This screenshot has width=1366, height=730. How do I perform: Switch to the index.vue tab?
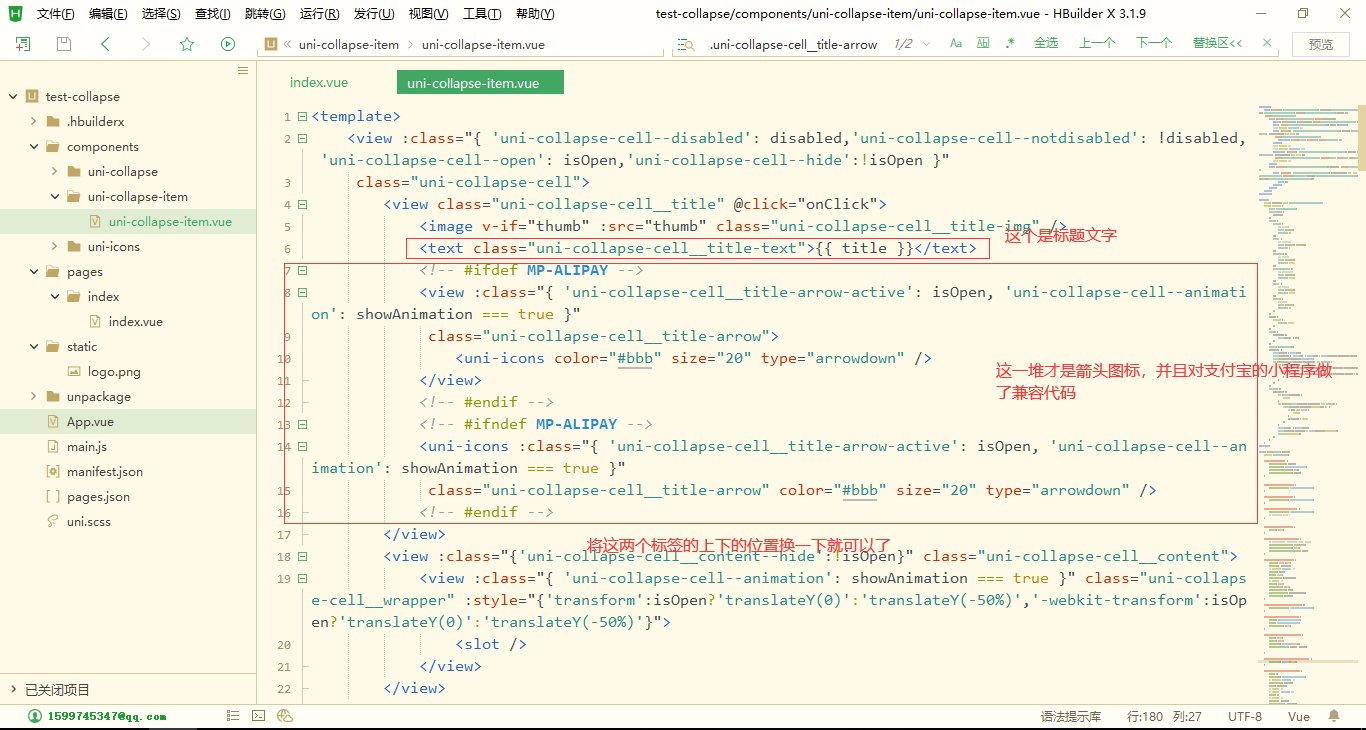(x=318, y=82)
